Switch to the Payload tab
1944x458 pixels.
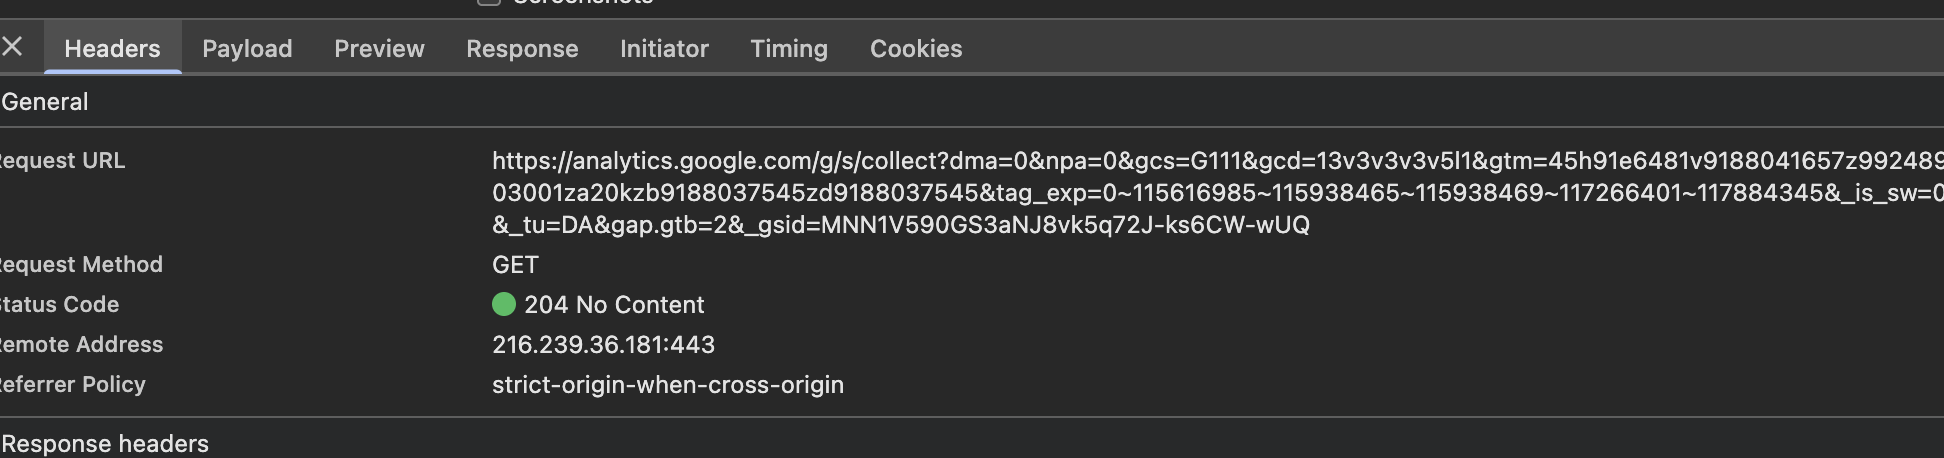point(247,49)
